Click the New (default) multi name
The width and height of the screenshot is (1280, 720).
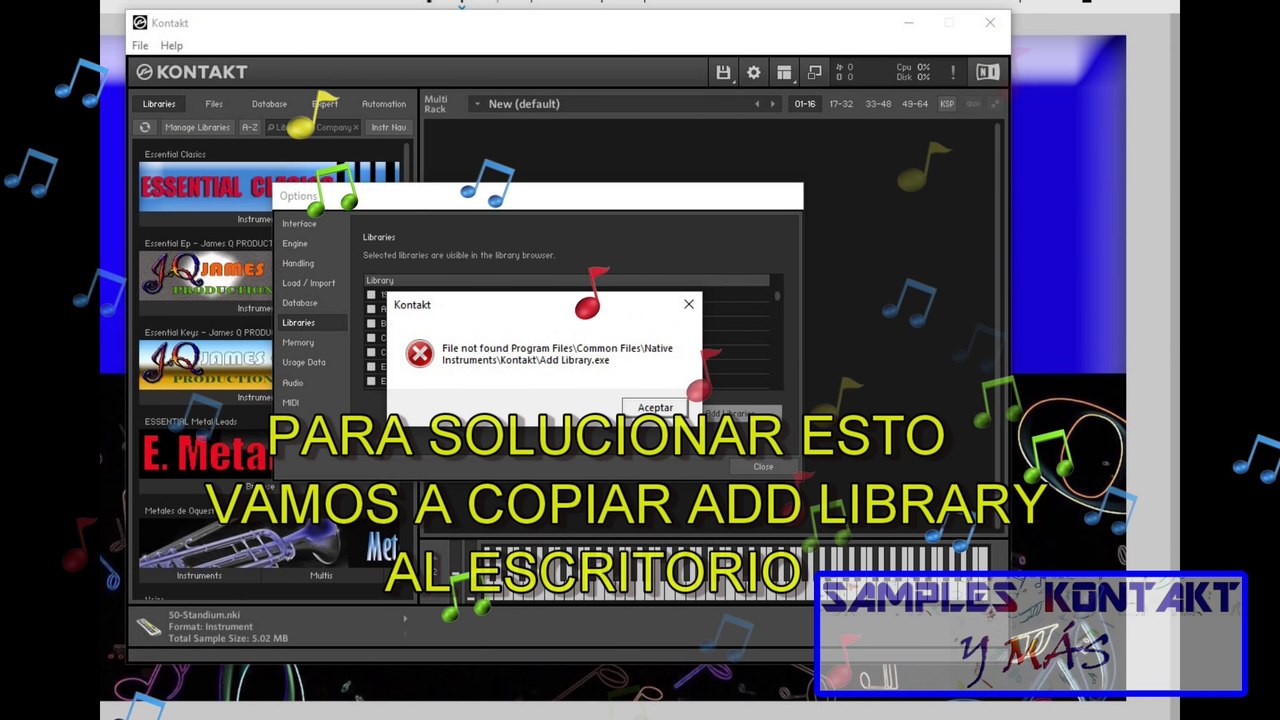524,104
